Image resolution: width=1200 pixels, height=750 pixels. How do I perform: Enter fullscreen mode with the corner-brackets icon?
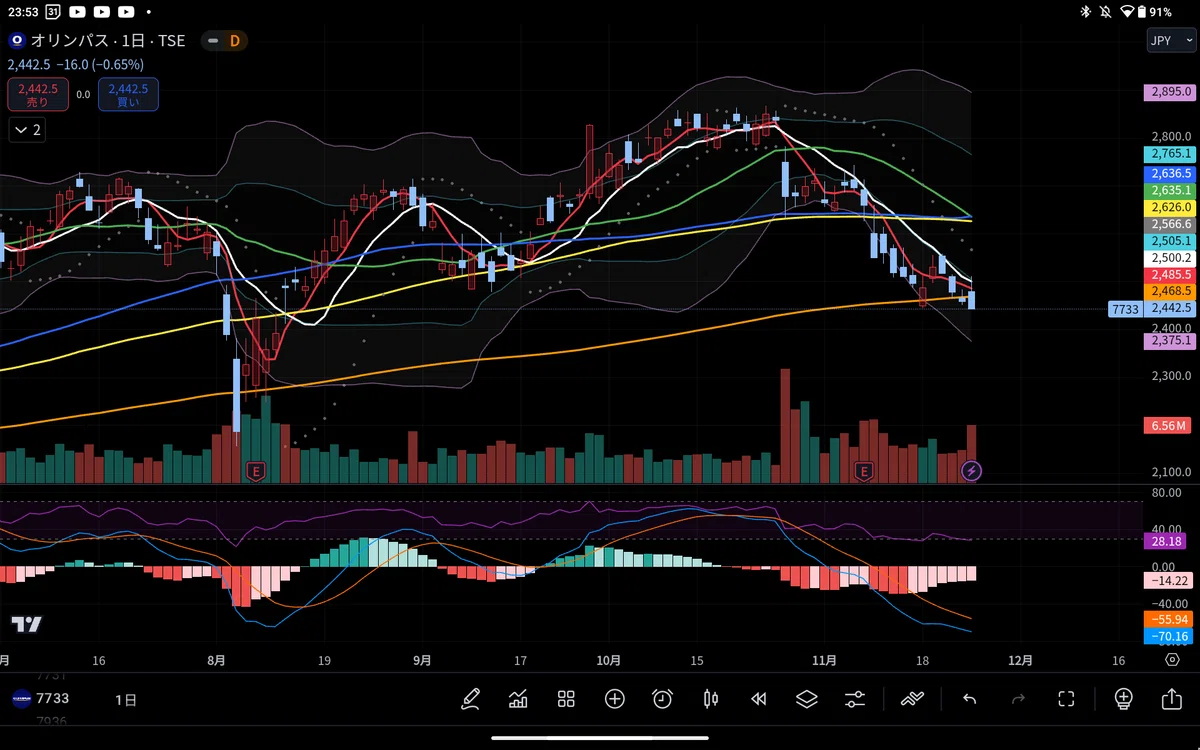(x=1066, y=699)
